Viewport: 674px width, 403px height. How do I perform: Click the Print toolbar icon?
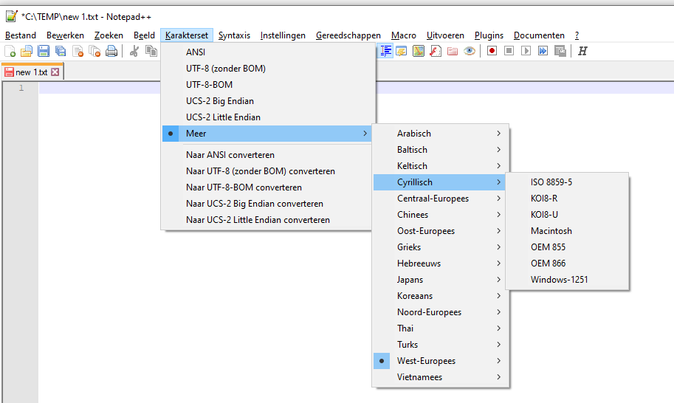tap(111, 52)
